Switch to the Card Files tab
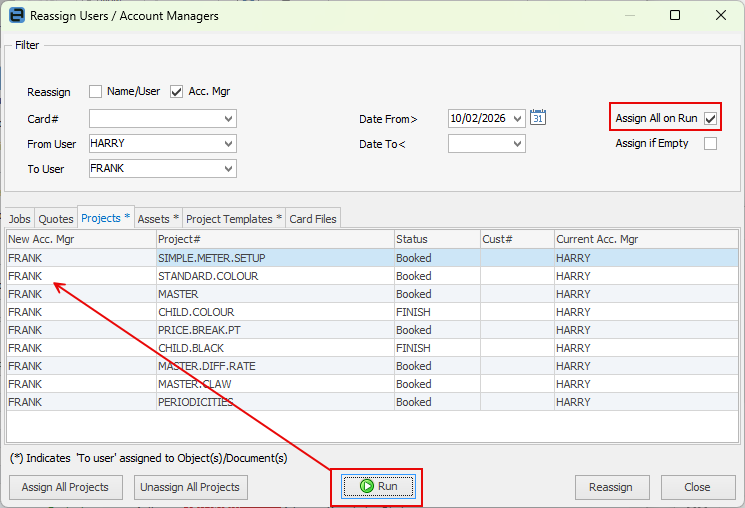745x508 pixels. pyautogui.click(x=313, y=219)
